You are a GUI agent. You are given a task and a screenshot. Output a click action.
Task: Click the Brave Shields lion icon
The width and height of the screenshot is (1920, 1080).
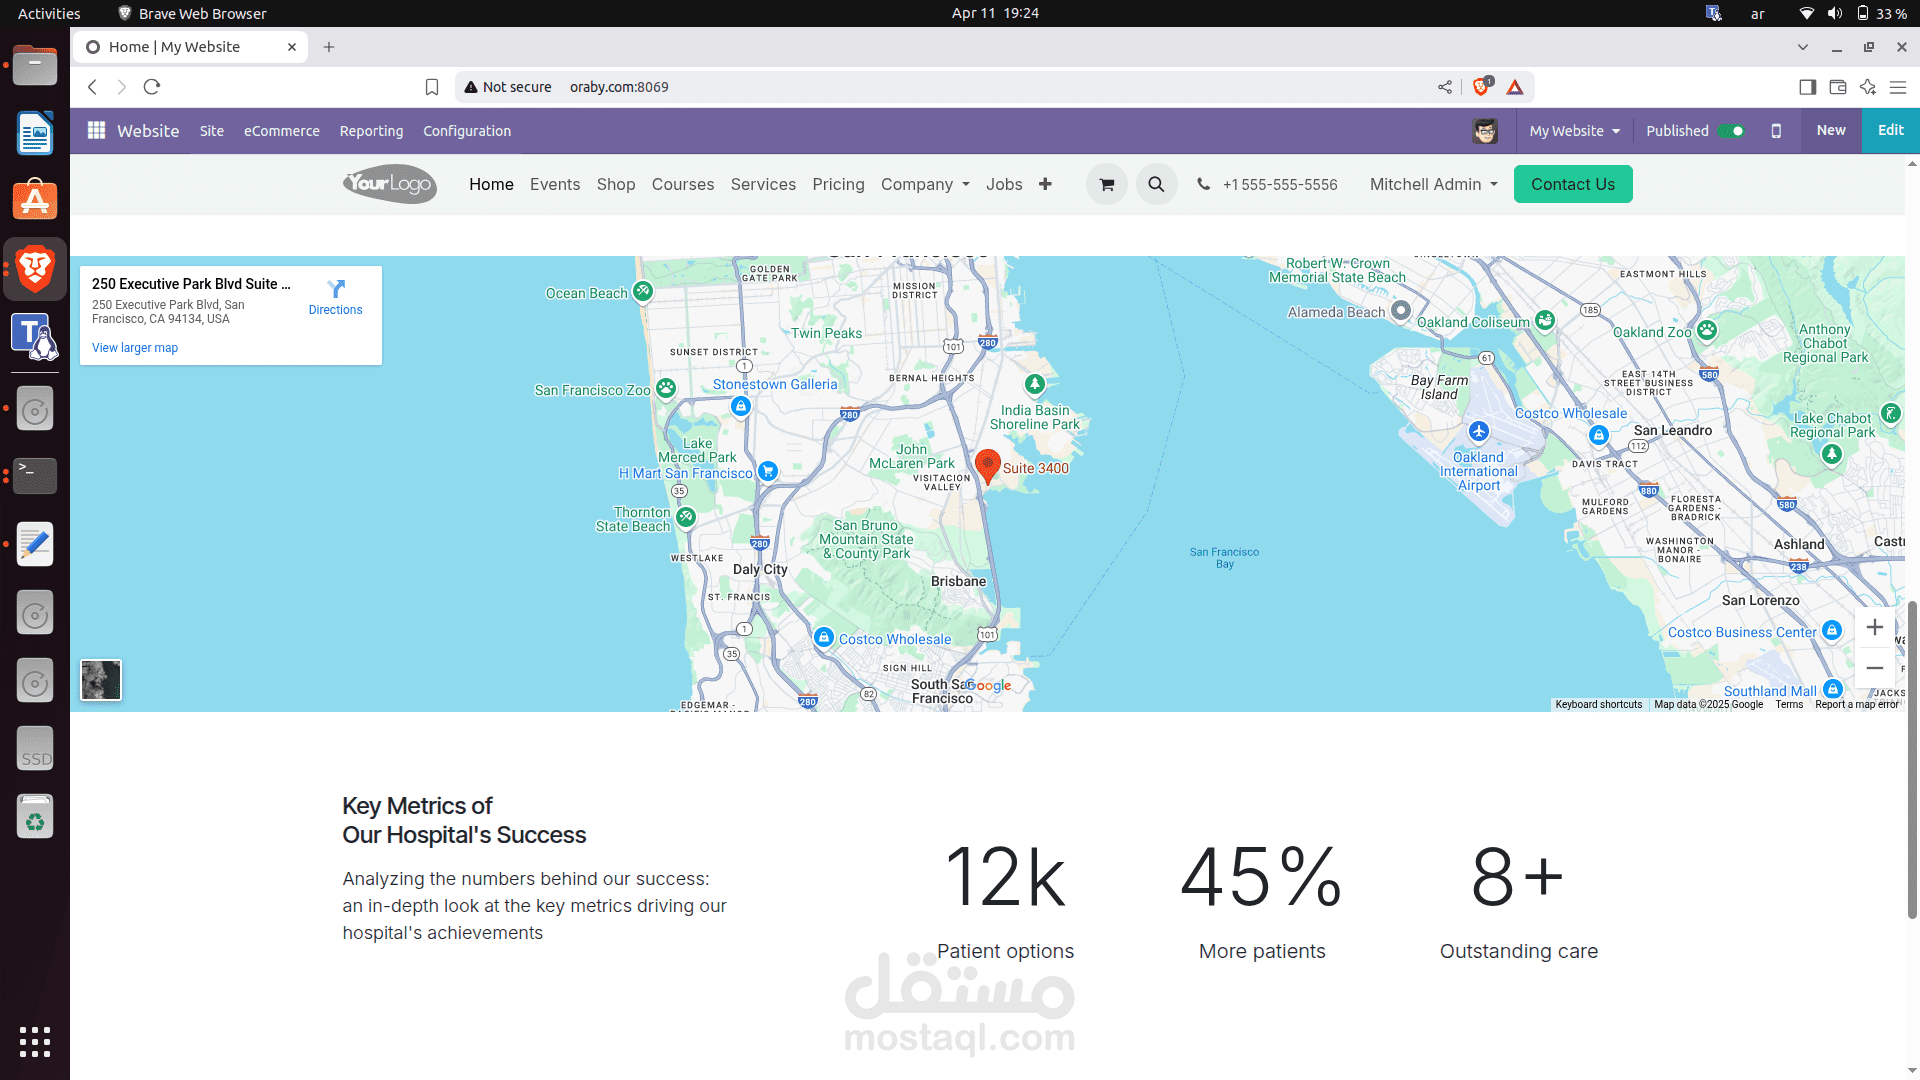pyautogui.click(x=1481, y=87)
